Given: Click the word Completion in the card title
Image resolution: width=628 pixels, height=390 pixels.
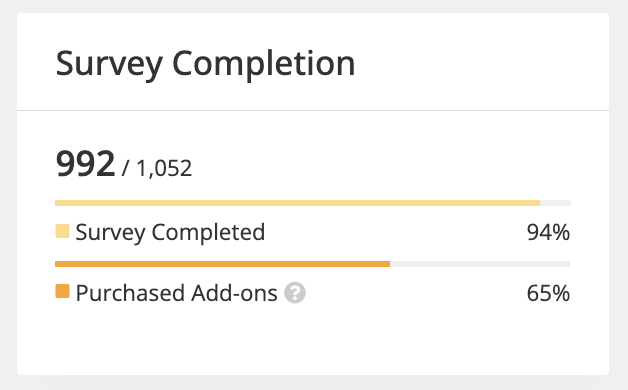Looking at the screenshot, I should (x=264, y=64).
